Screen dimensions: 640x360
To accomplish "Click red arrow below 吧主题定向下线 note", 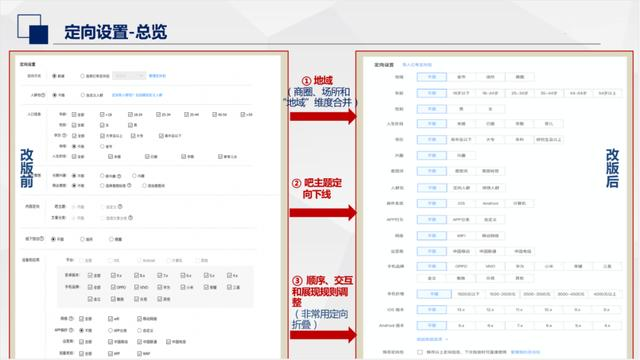I will [x=323, y=213].
